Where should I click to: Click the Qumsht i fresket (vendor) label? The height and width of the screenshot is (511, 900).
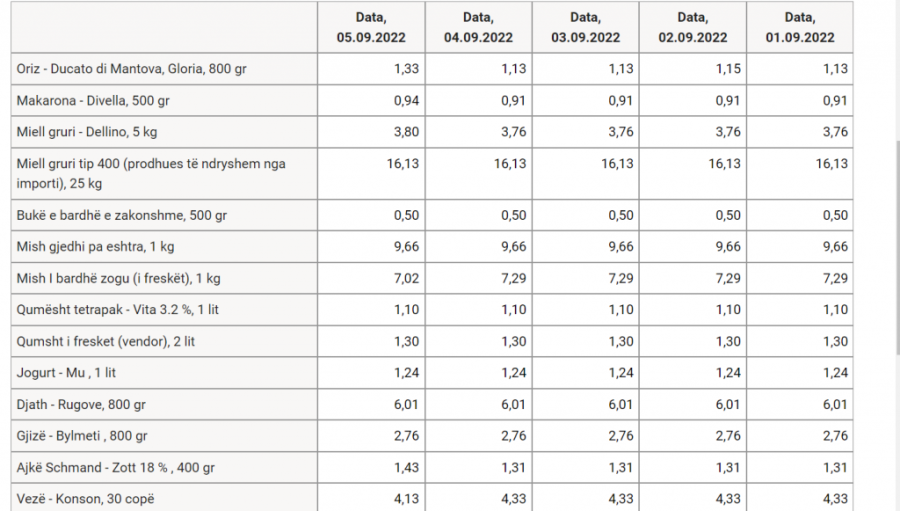106,342
